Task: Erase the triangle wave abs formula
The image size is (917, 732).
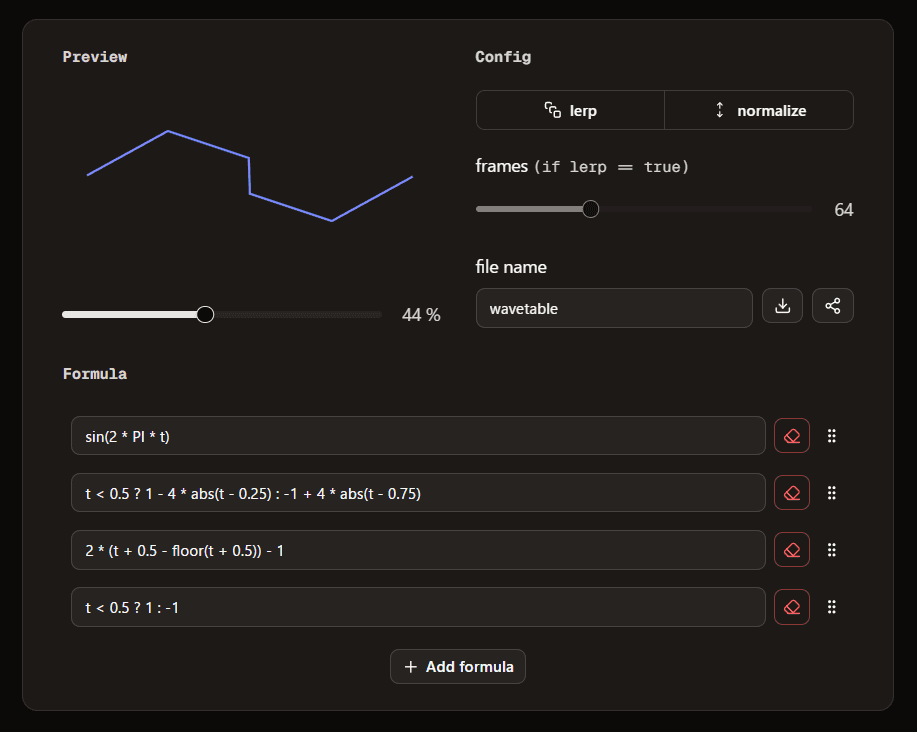Action: [791, 493]
